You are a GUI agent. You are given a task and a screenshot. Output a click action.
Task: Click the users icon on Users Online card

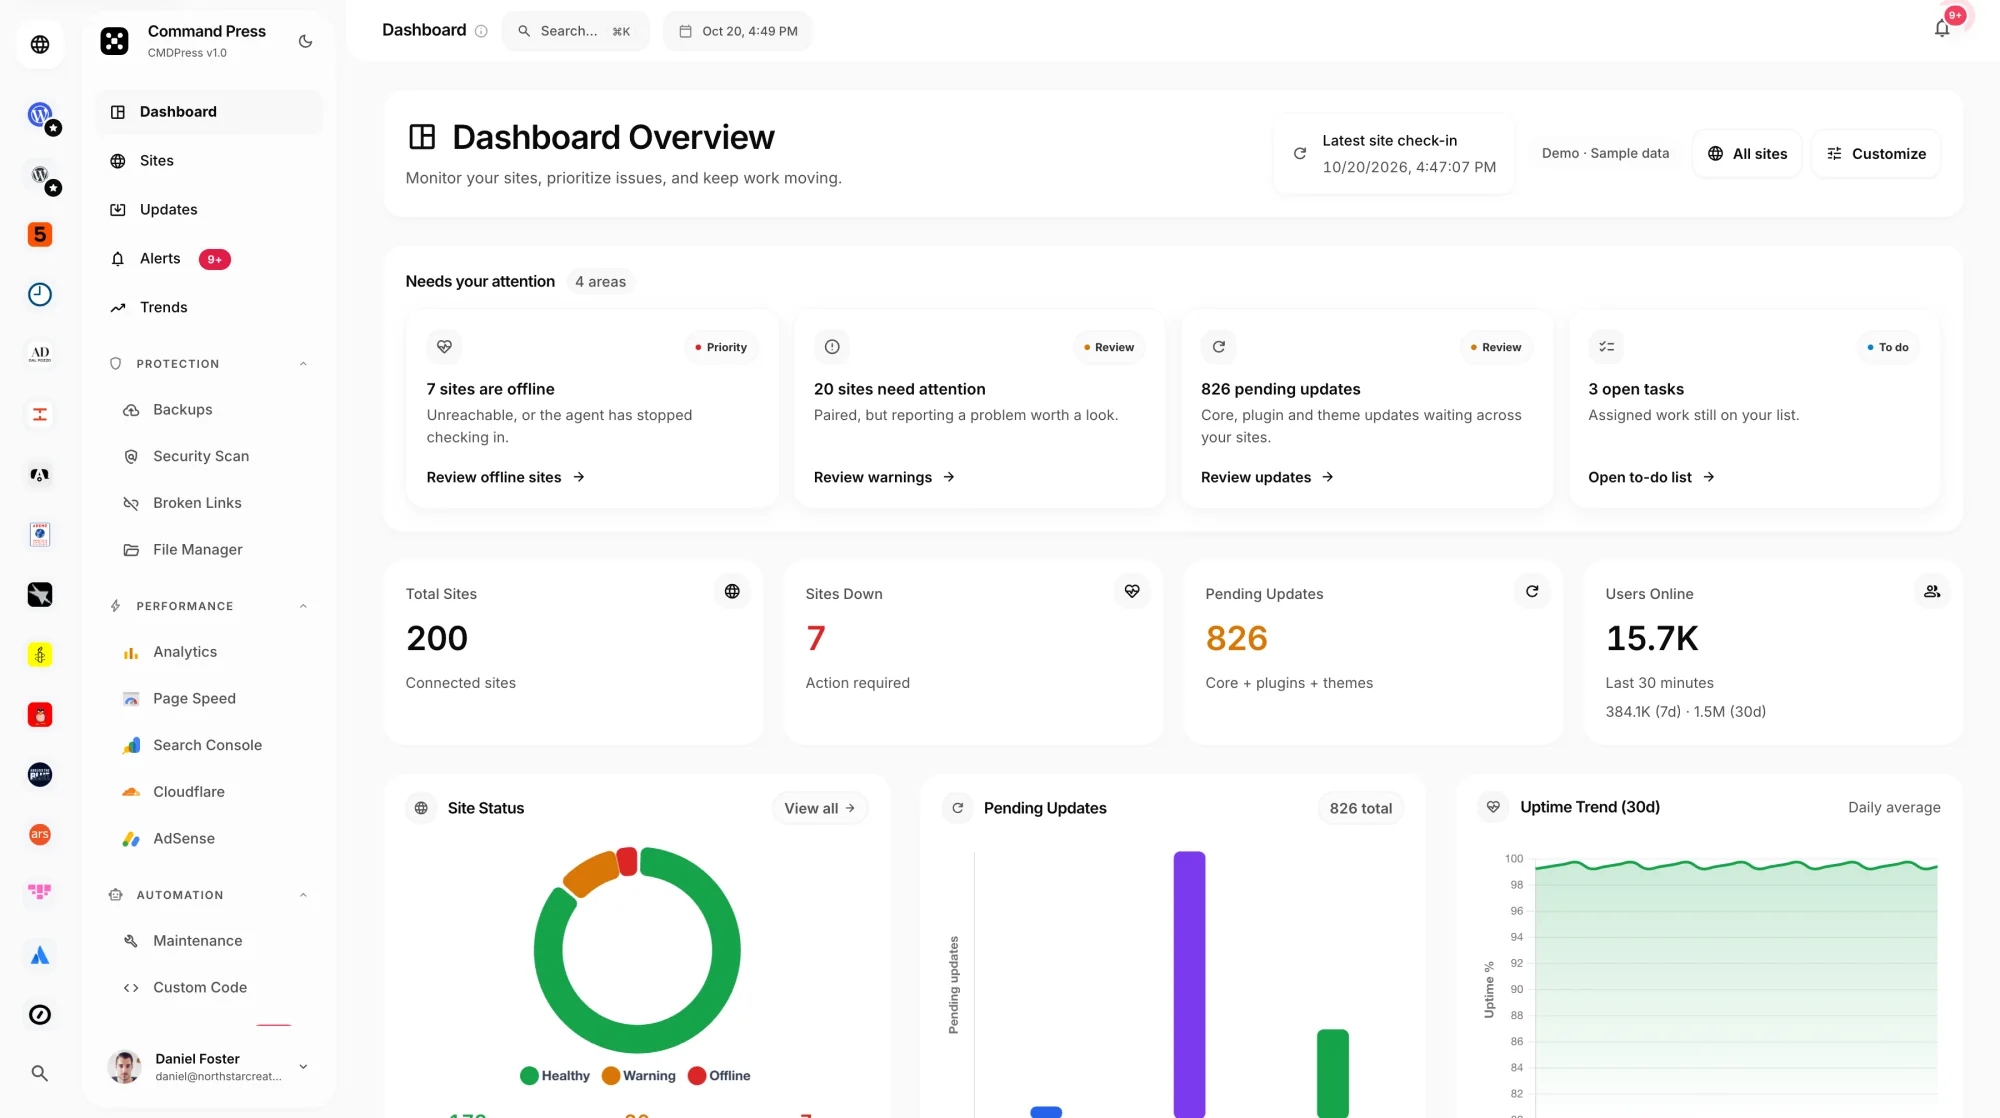point(1932,591)
